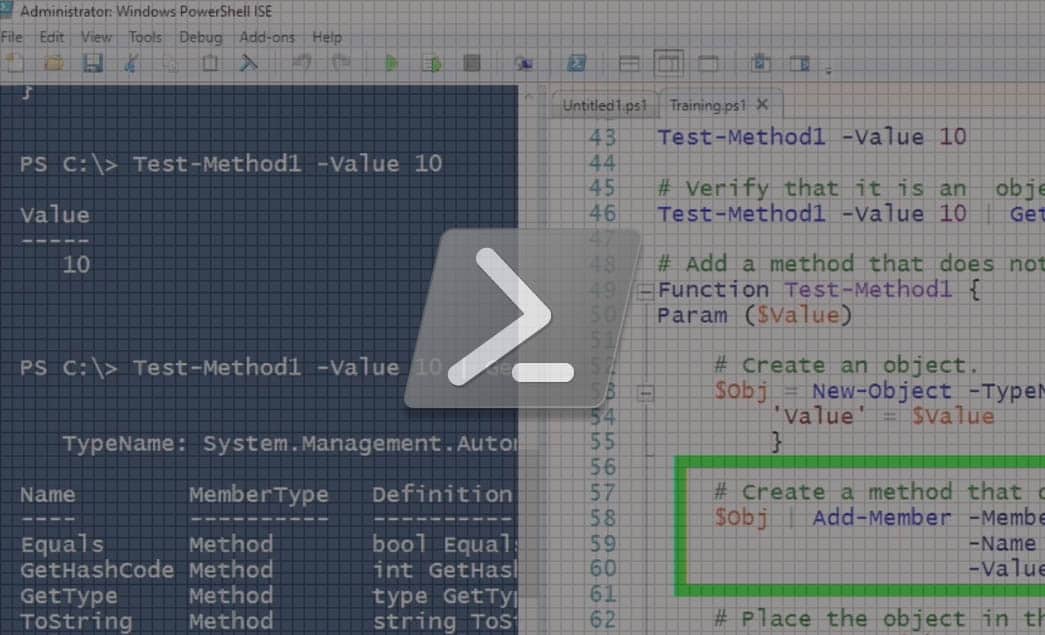Run the script with the green play icon
Screen dimensions: 1045x635
point(392,64)
